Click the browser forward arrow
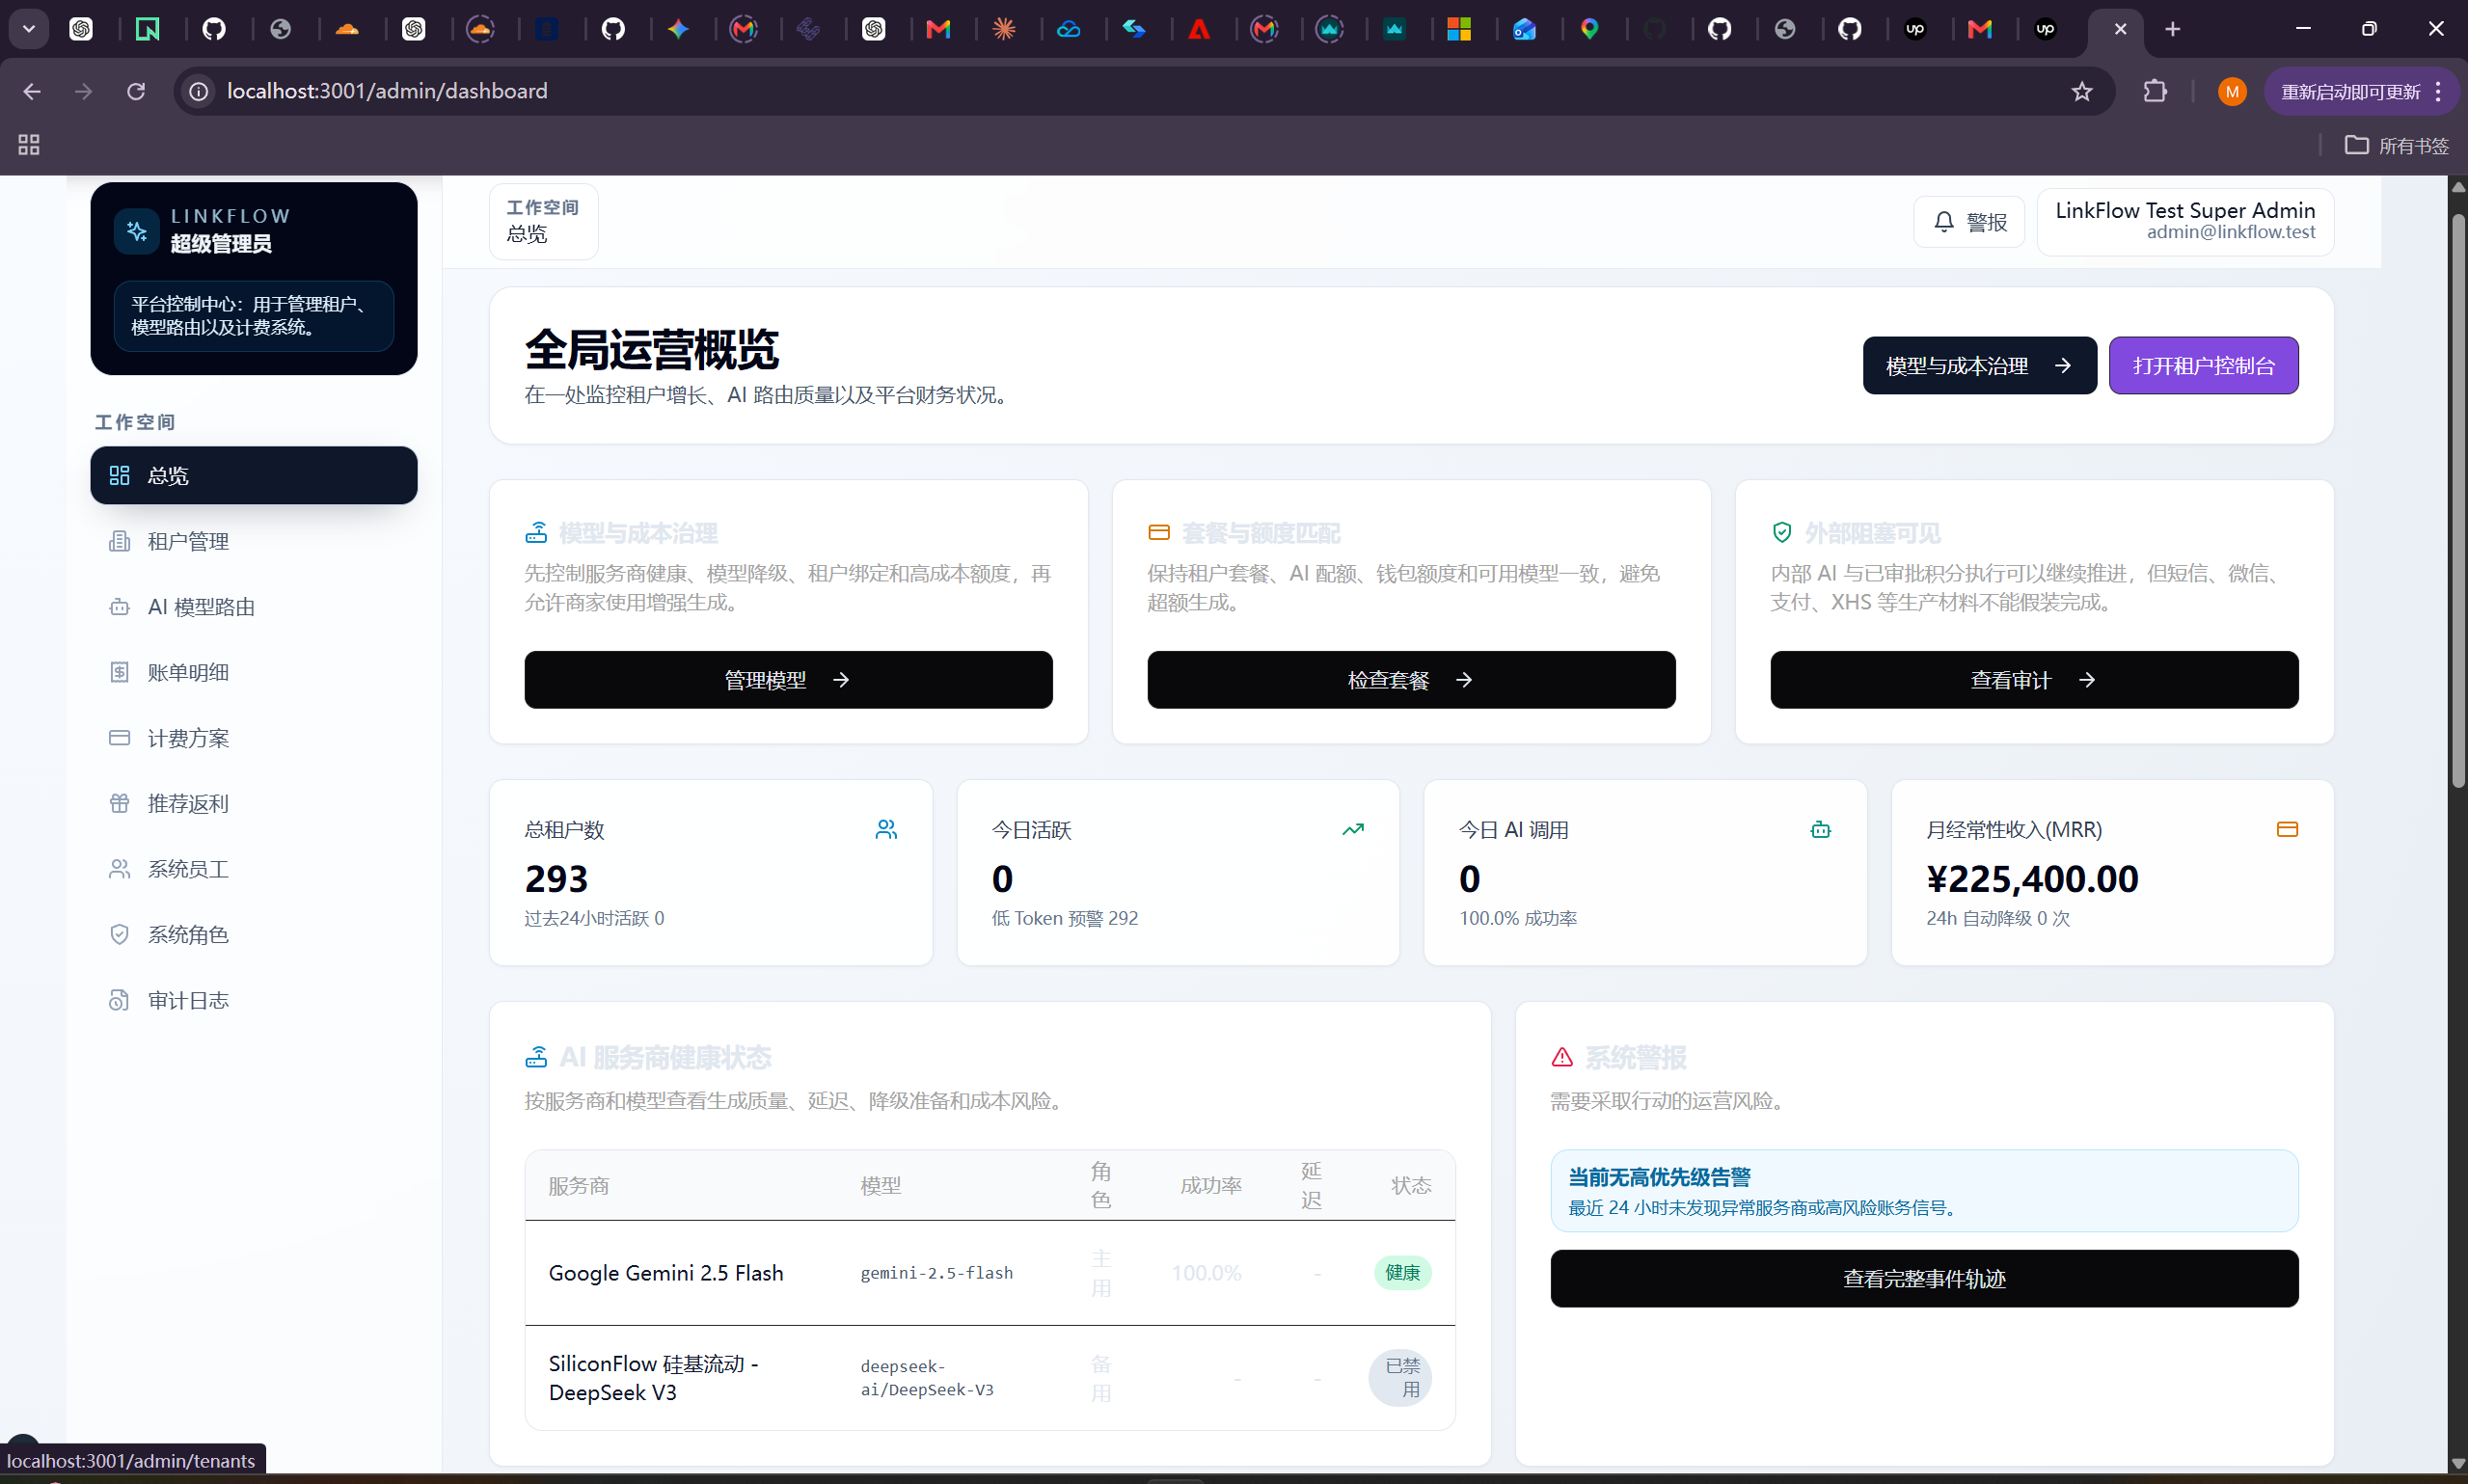This screenshot has width=2468, height=1484. [84, 91]
